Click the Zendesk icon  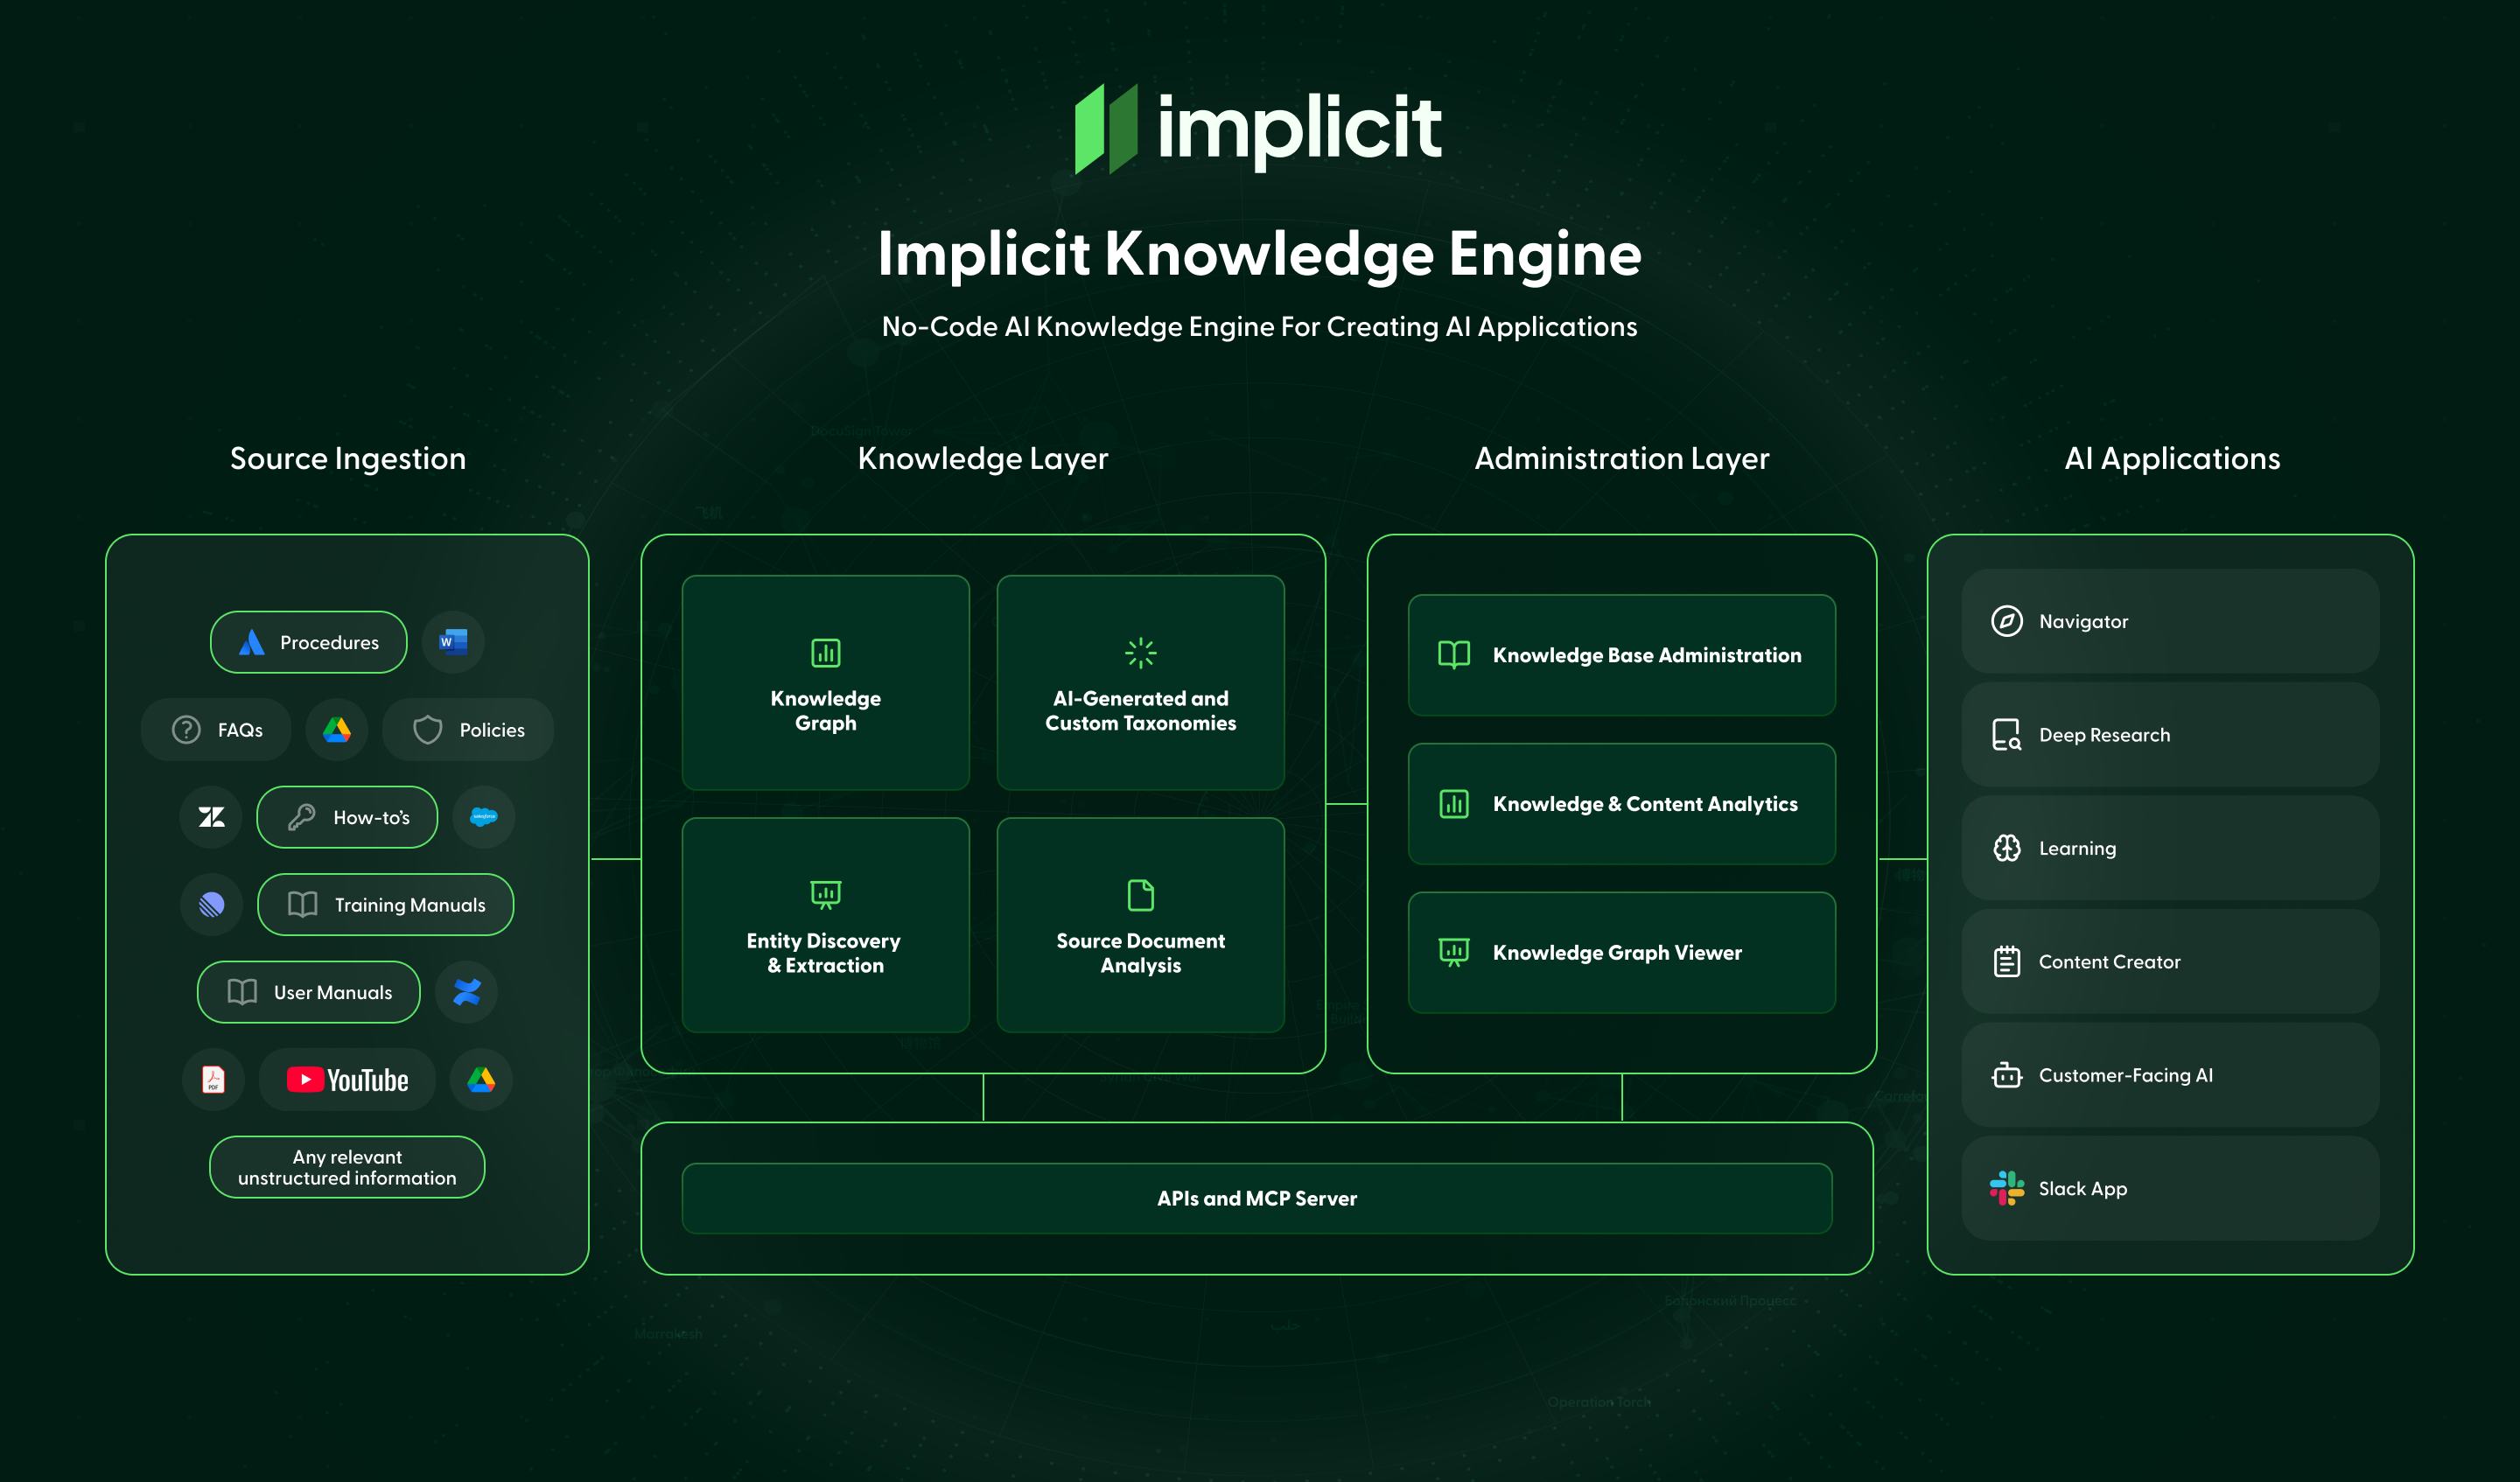coord(211,817)
